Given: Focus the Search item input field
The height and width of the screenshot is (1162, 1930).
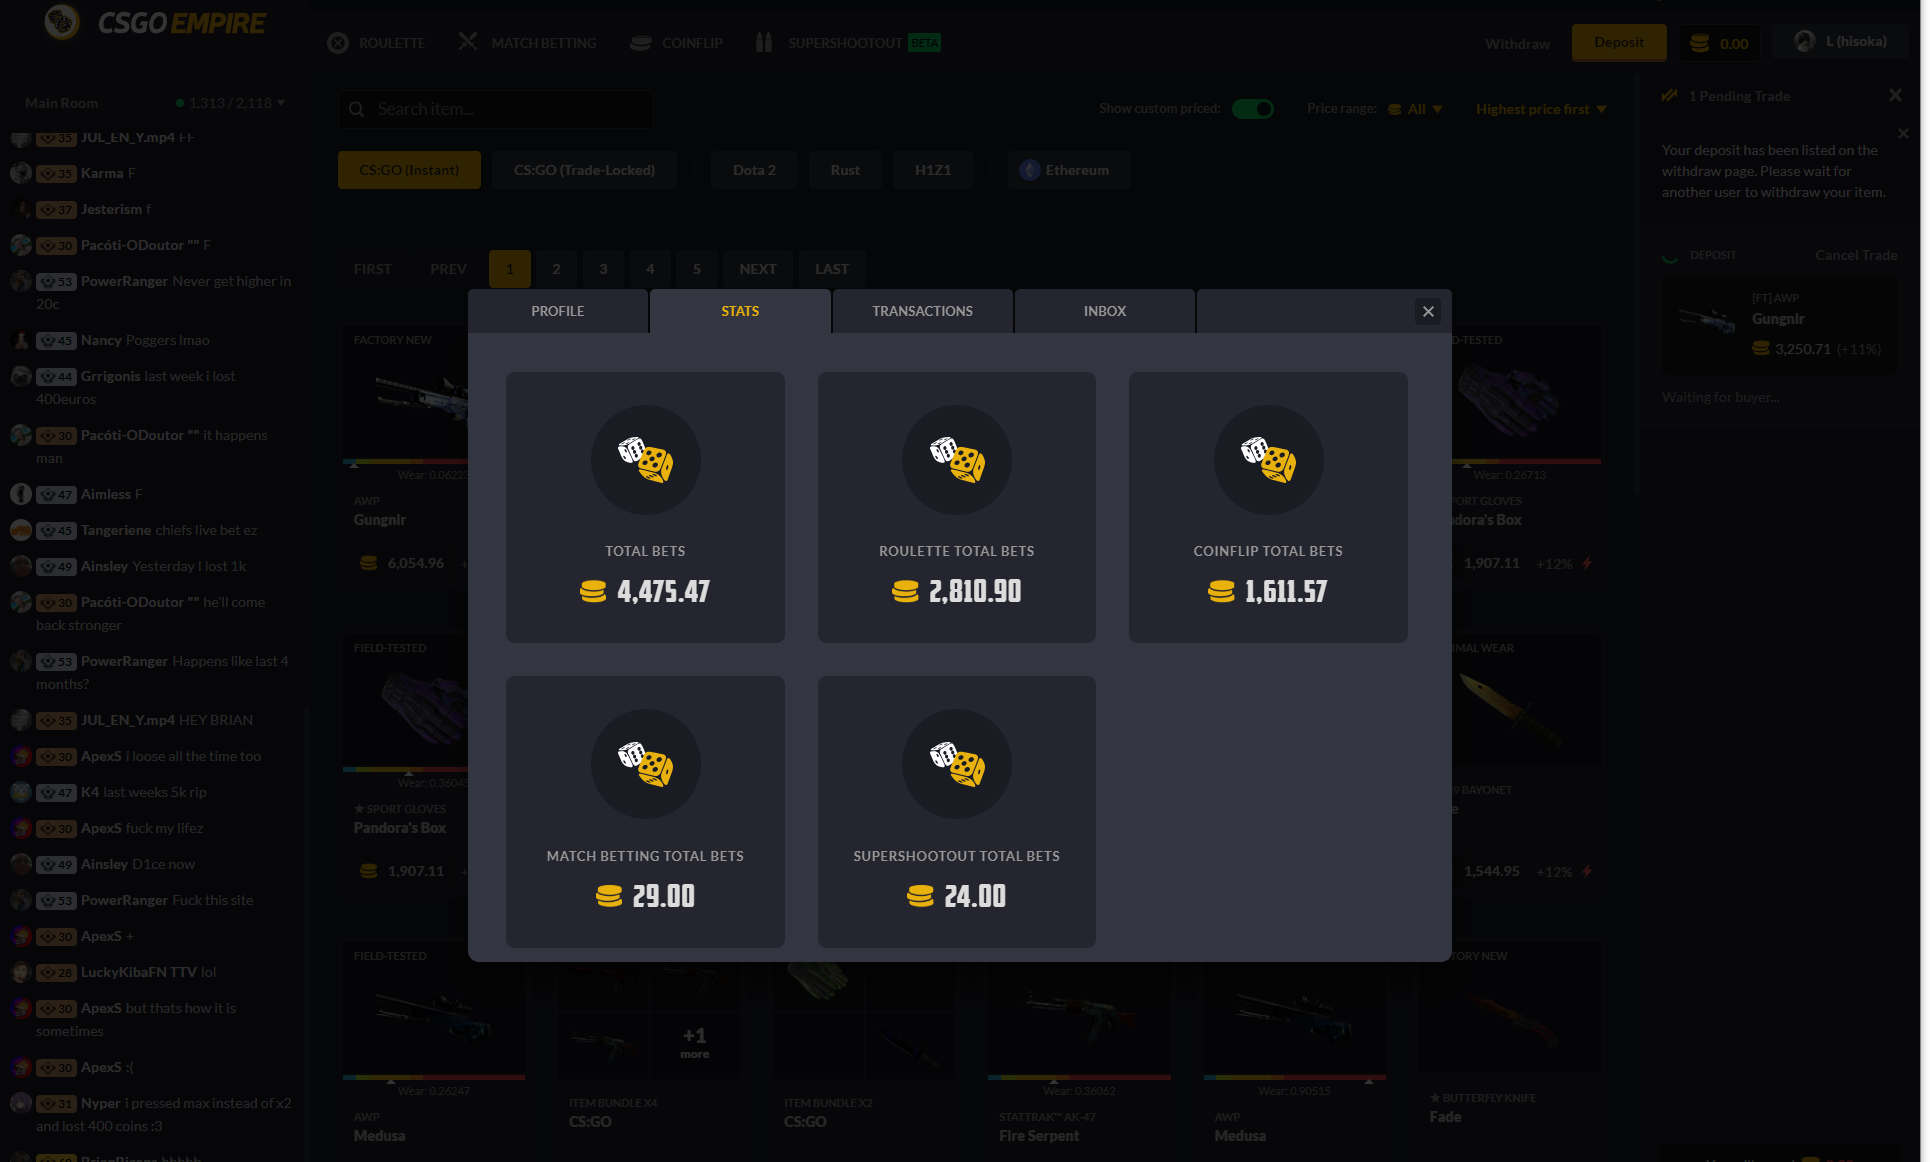Looking at the screenshot, I should click(x=496, y=109).
